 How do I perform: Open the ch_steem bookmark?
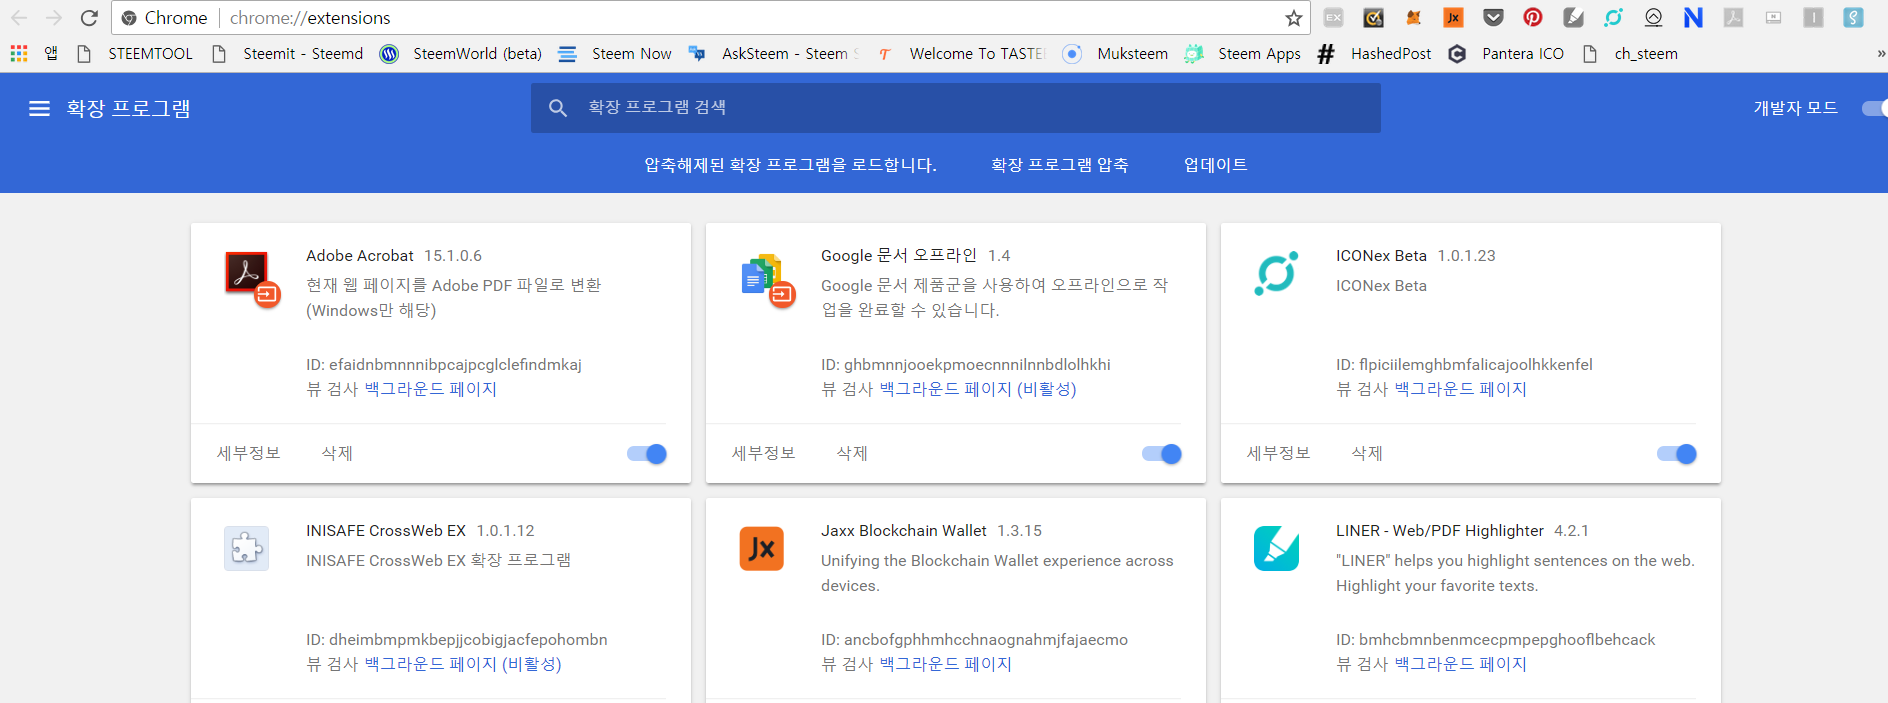[x=1630, y=54]
